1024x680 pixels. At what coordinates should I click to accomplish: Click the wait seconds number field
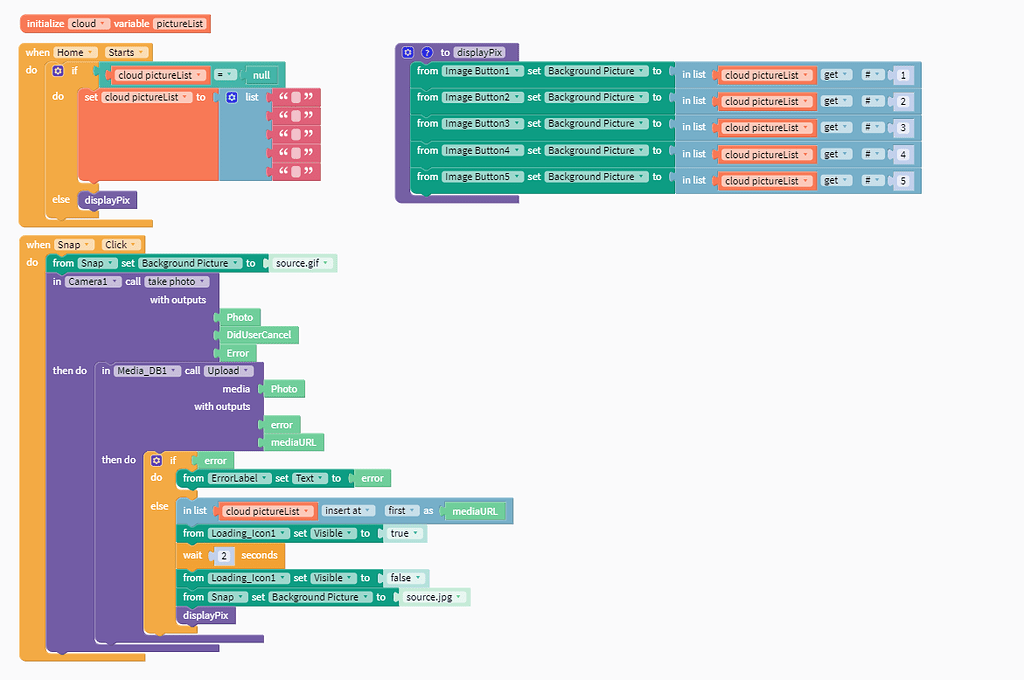[x=223, y=556]
